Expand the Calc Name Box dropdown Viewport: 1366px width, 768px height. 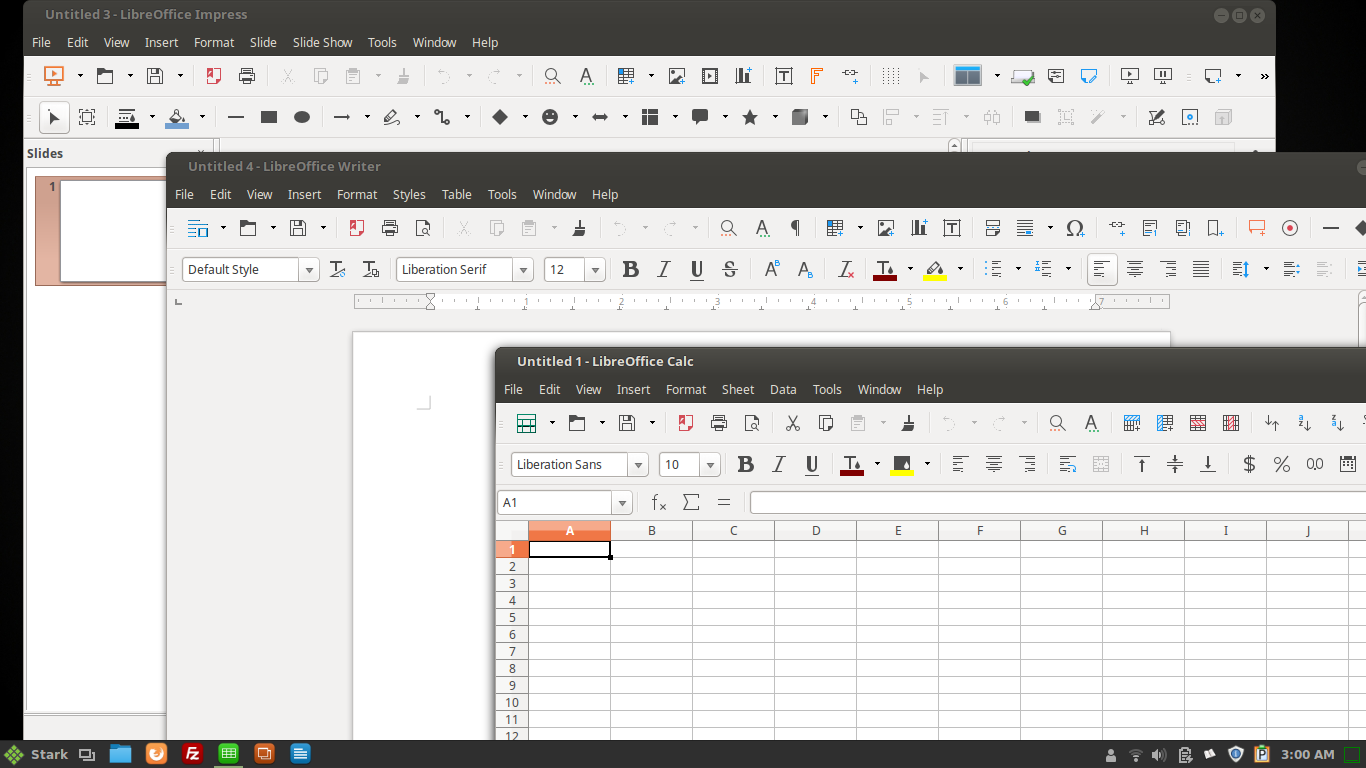622,503
